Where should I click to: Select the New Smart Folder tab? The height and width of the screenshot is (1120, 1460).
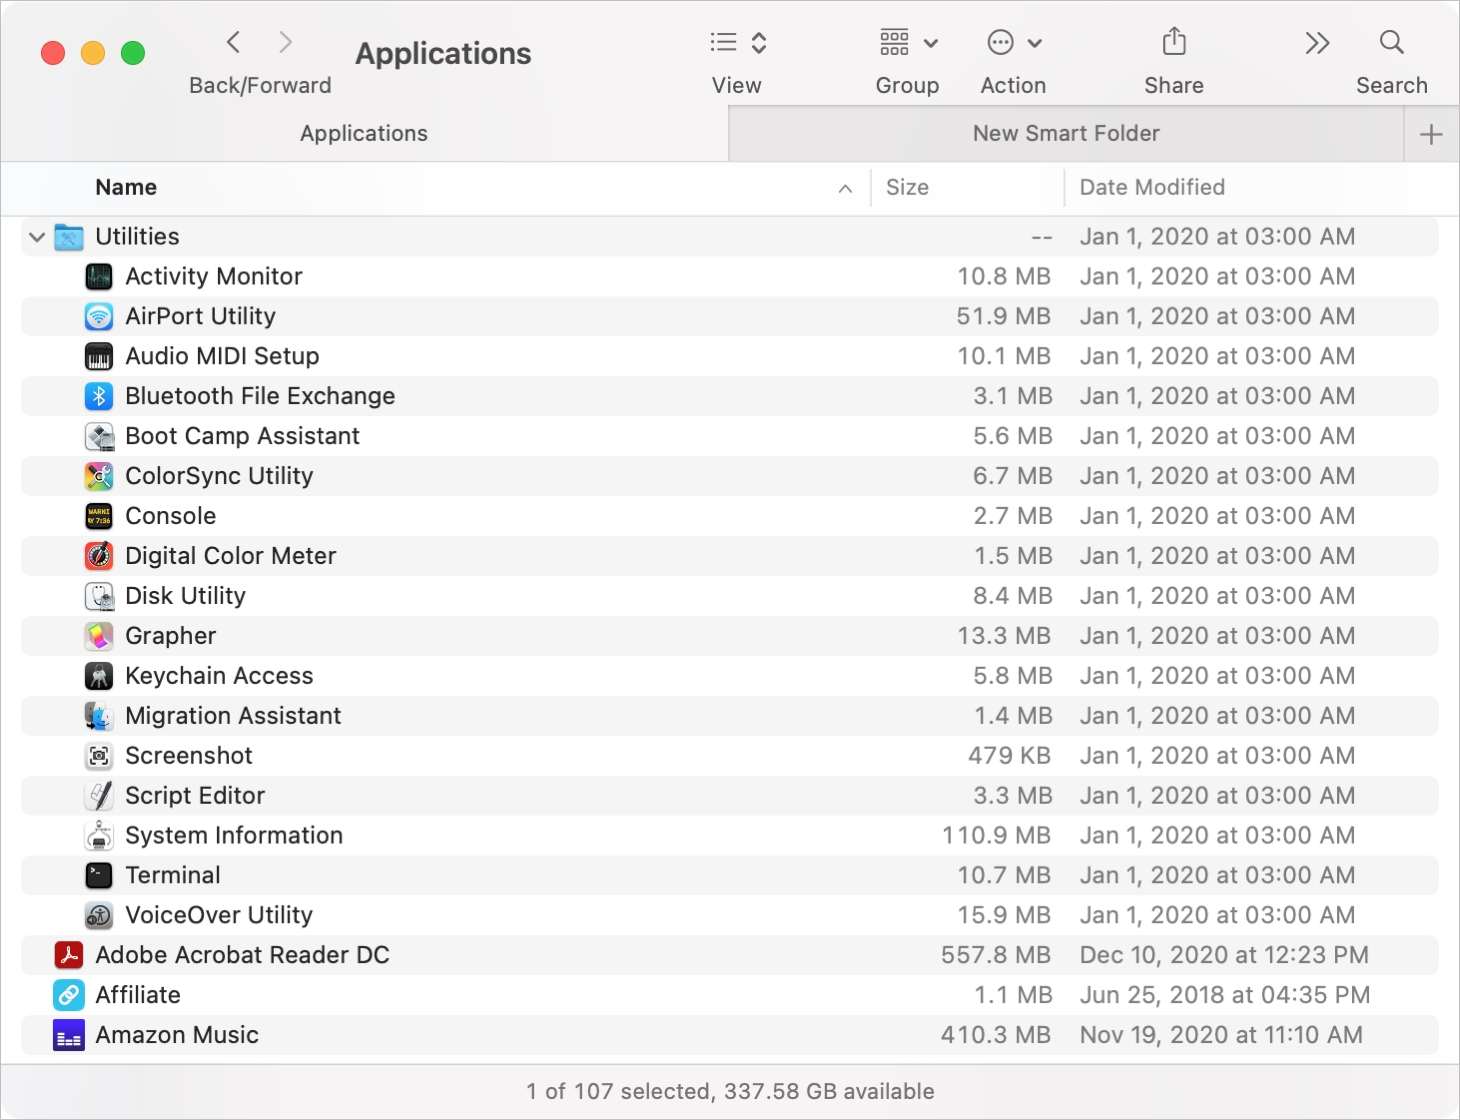1065,133
